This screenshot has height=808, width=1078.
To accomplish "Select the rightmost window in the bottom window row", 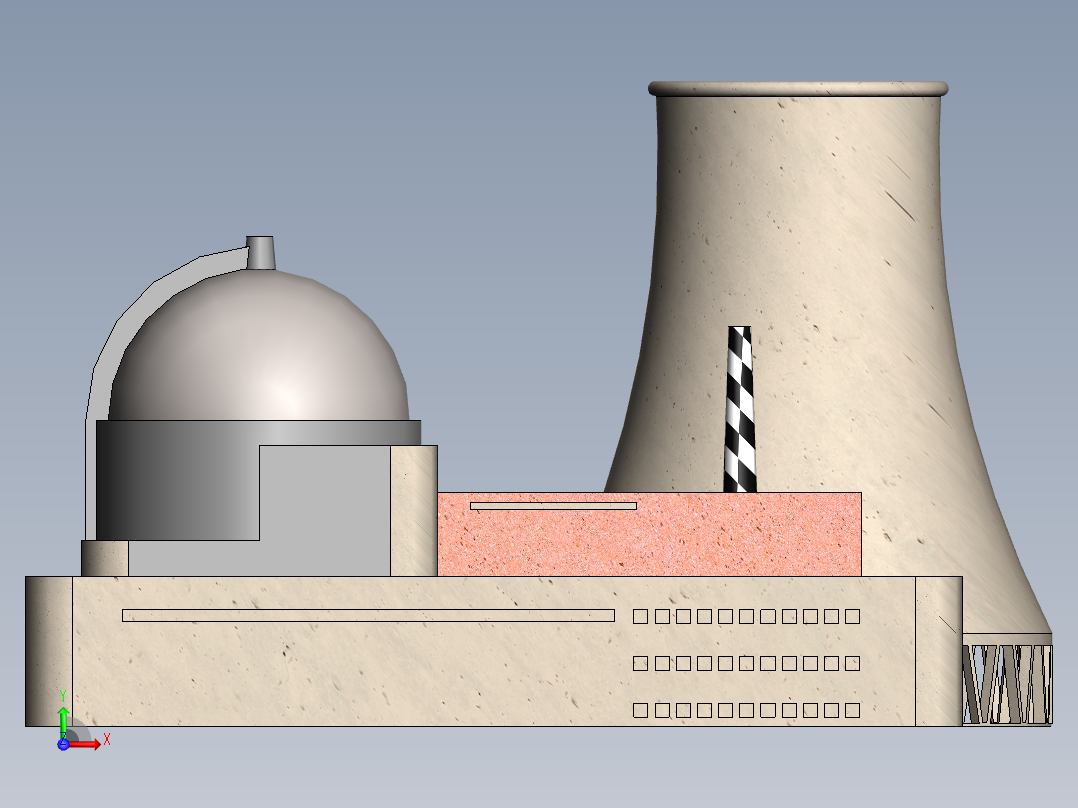I will pos(852,710).
